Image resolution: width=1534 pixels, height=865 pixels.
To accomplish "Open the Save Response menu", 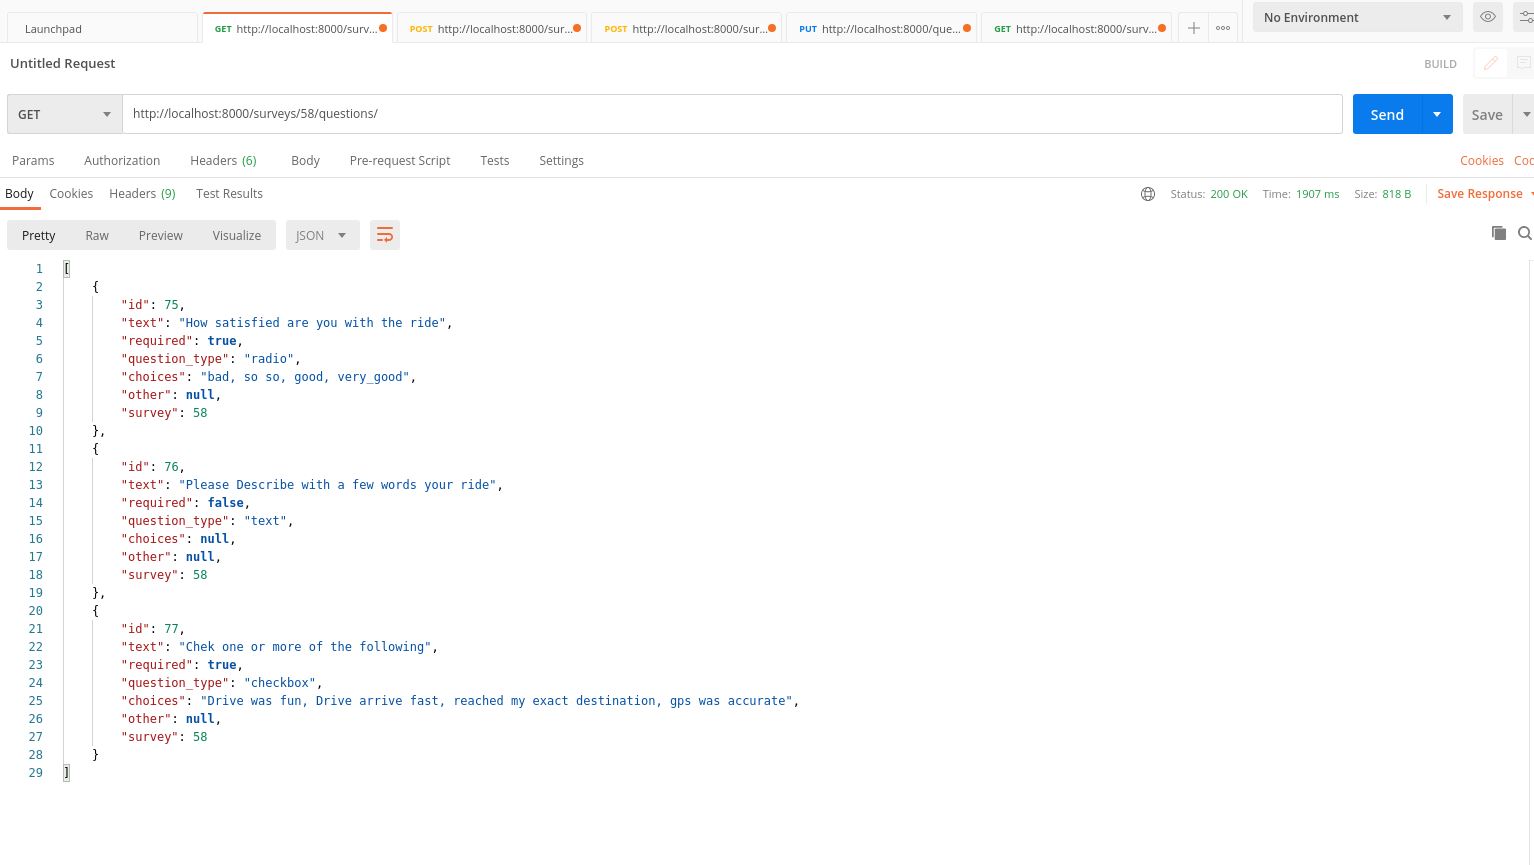I will [x=1479, y=193].
